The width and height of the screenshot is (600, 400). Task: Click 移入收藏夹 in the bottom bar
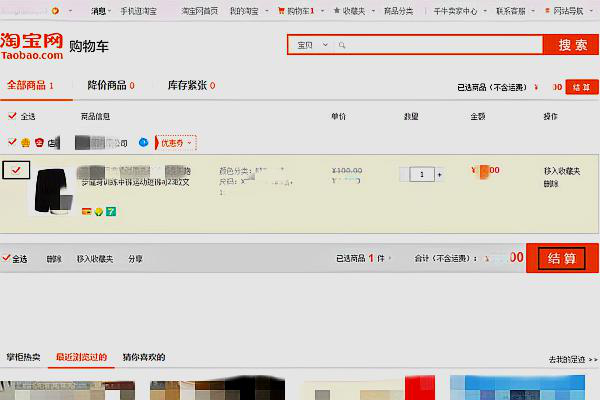point(95,259)
